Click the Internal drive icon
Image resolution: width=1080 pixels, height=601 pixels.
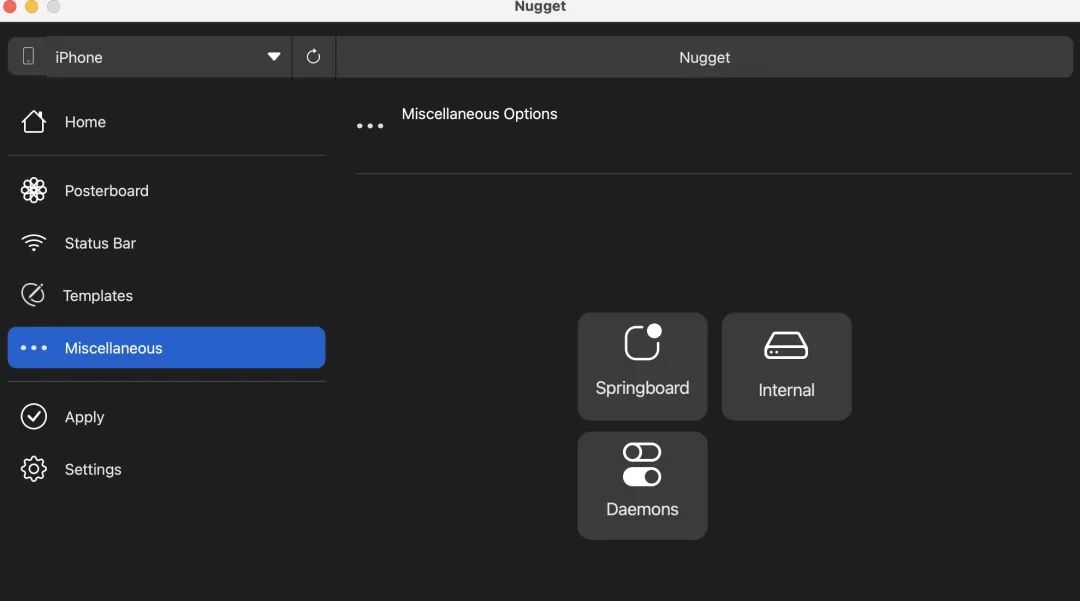click(x=786, y=346)
